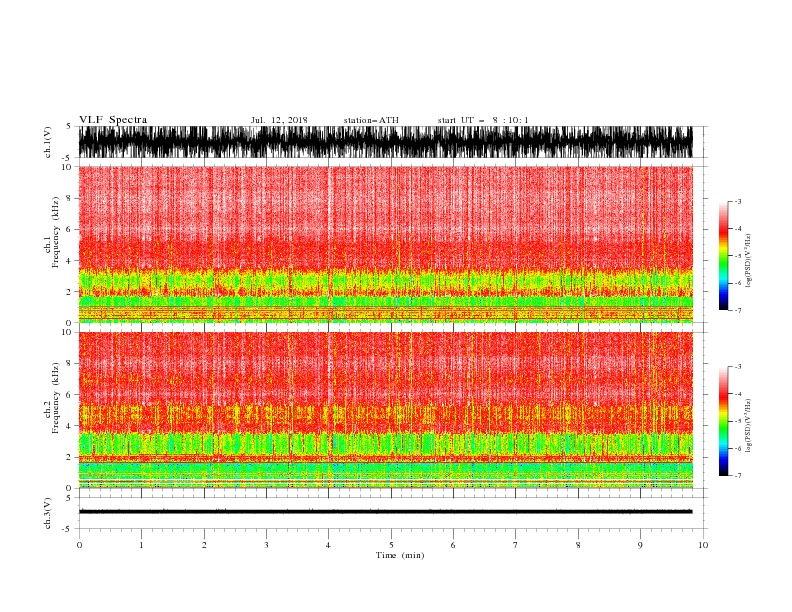Screen dimensions: 792x612
Task: Click the time axis tick label "1"
Action: [141, 545]
